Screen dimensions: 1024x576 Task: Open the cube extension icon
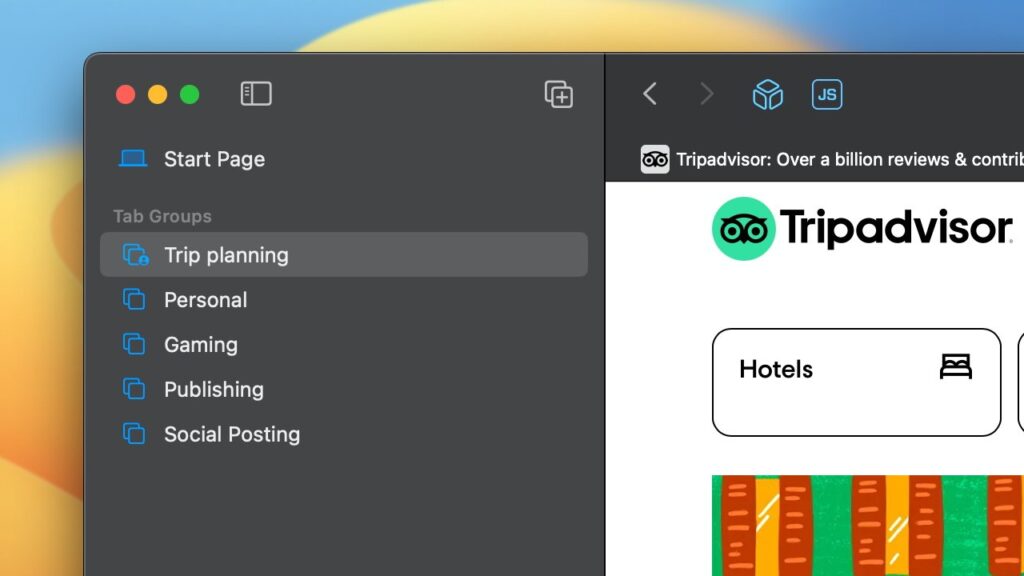click(x=767, y=95)
